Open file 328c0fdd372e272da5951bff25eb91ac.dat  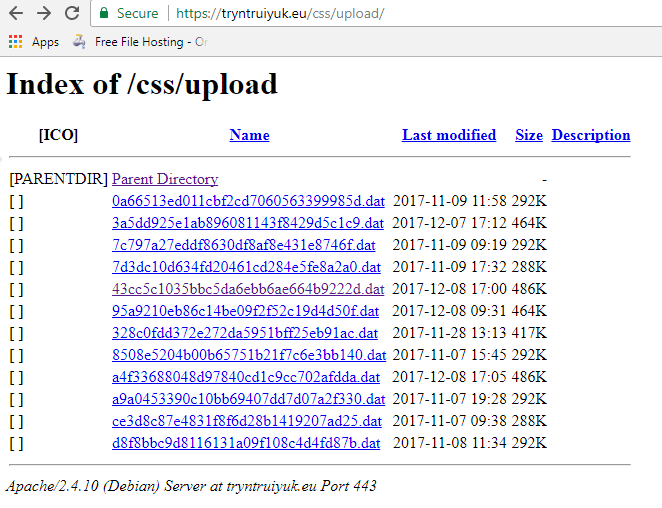pyautogui.click(x=245, y=333)
